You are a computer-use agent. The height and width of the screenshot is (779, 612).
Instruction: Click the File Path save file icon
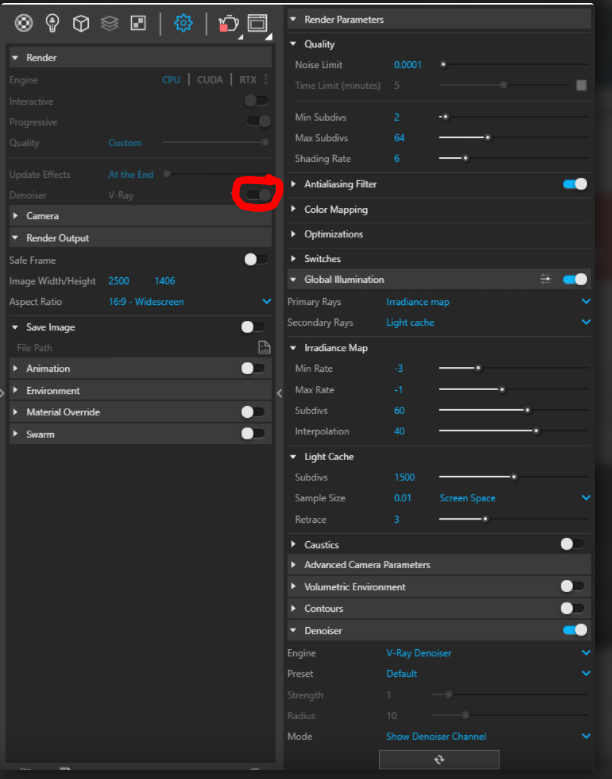(x=264, y=348)
